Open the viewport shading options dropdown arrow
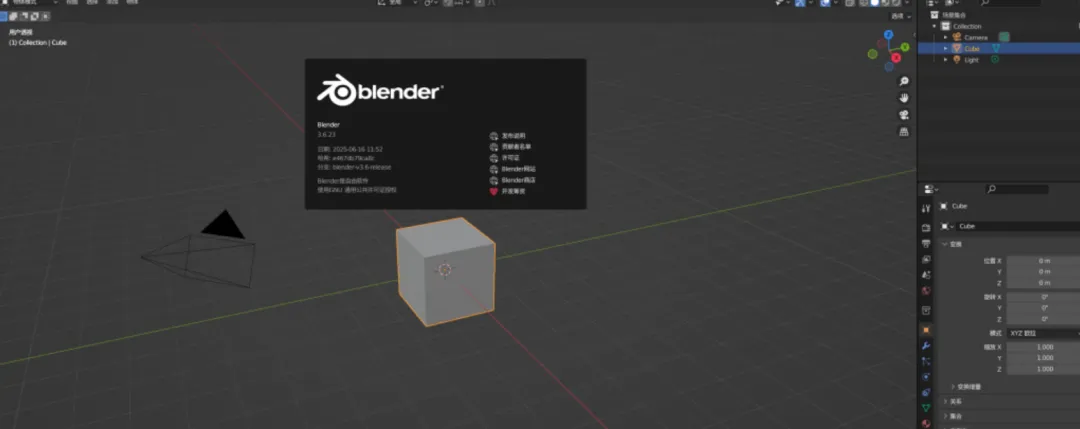The image size is (1080, 429). [x=907, y=3]
